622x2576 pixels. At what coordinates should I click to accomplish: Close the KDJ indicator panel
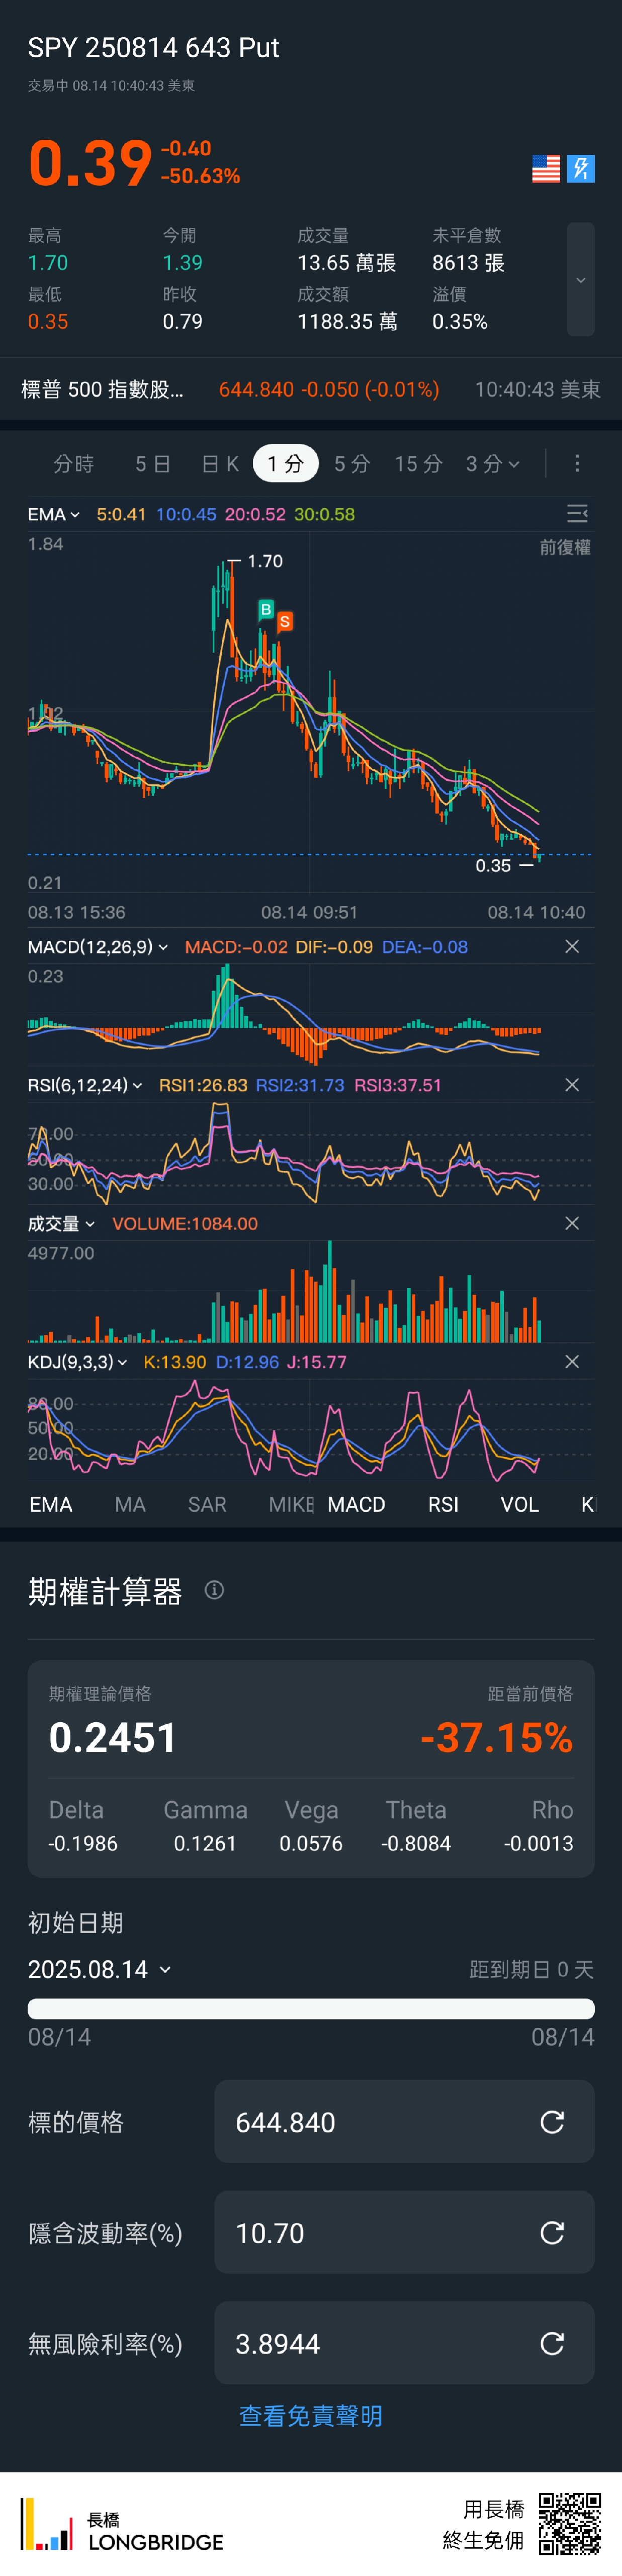click(x=572, y=1361)
